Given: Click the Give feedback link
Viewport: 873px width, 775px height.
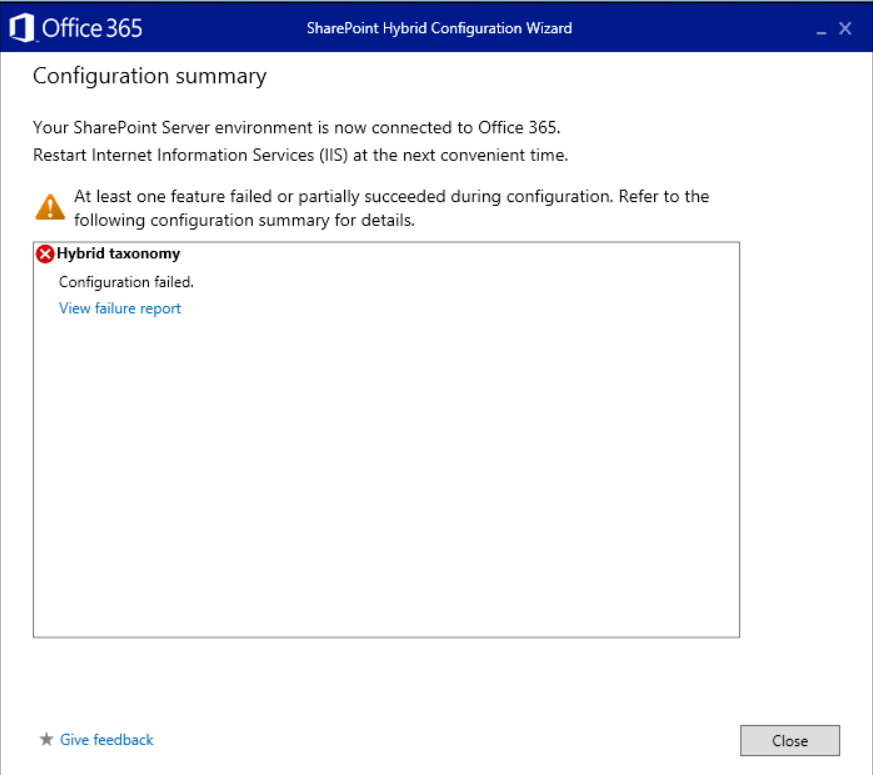Looking at the screenshot, I should coord(106,739).
